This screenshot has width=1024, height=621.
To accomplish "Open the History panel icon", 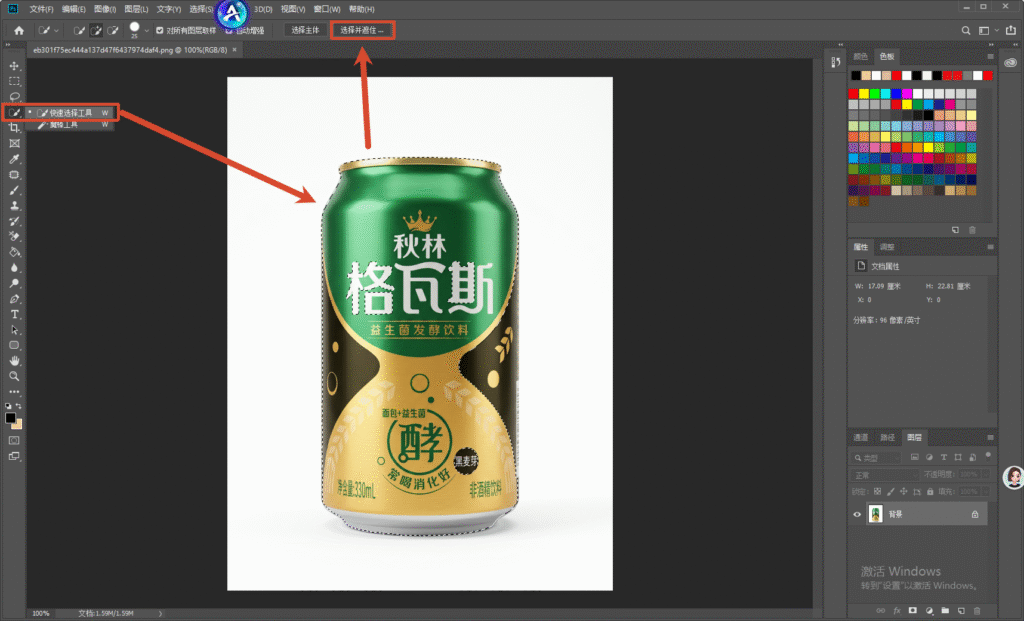I will point(836,62).
